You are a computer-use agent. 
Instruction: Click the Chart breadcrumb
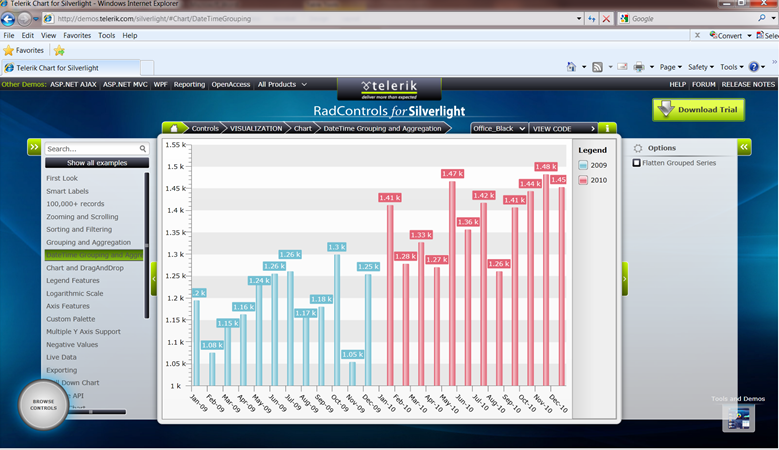pyautogui.click(x=303, y=128)
